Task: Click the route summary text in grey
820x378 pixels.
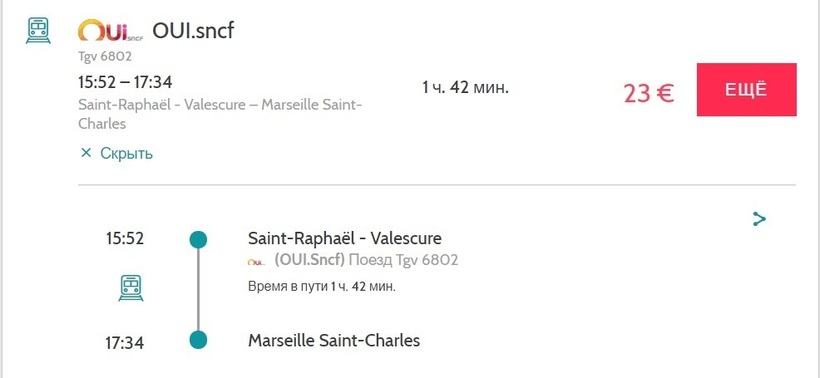Action: click(220, 114)
